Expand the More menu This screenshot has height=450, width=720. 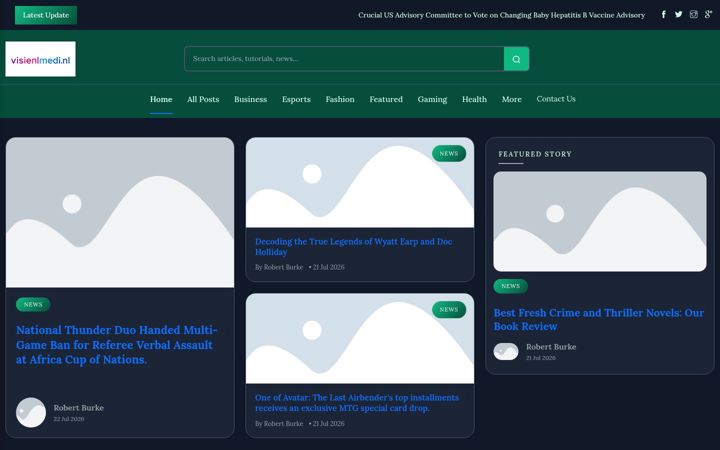coord(512,99)
